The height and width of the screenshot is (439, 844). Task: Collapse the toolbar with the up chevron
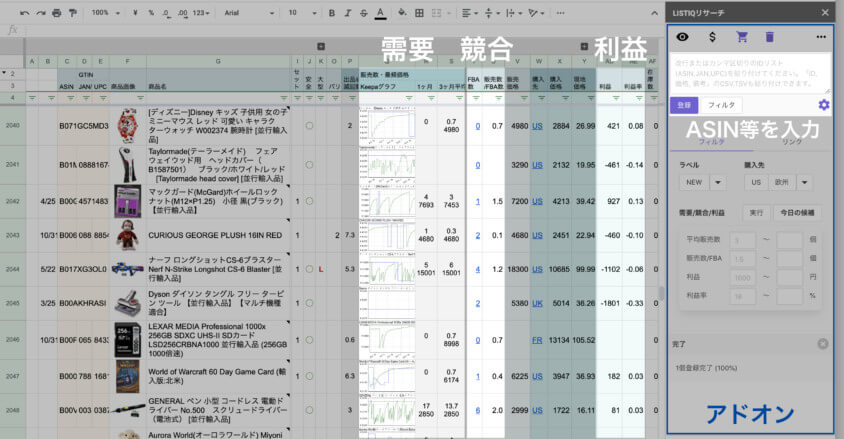654,13
